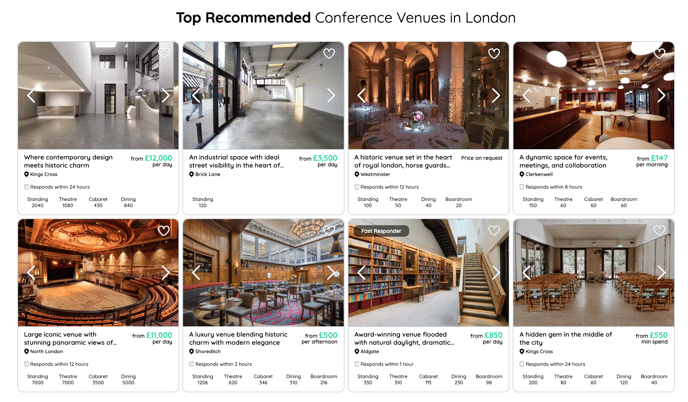Heart icon on North London iconic venue

pyautogui.click(x=164, y=230)
